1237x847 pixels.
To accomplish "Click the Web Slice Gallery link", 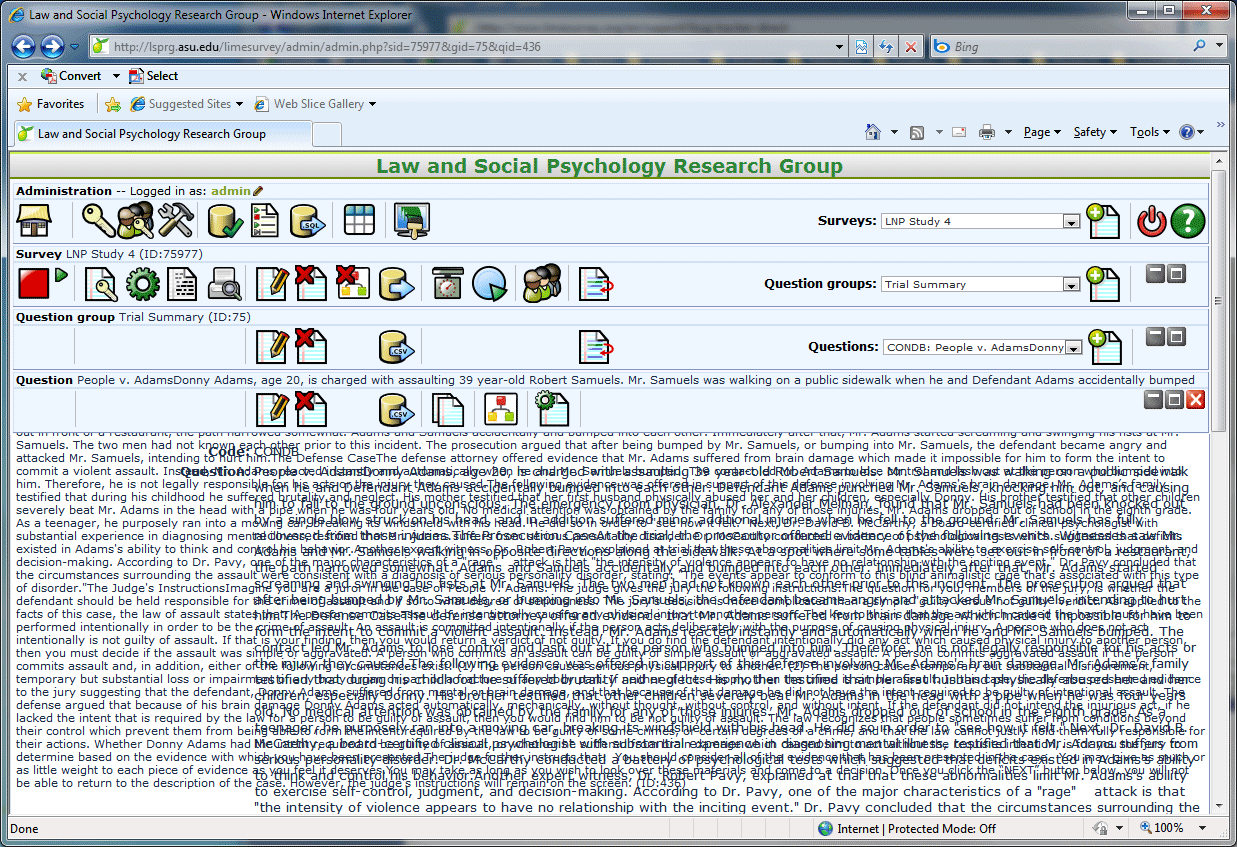I will (x=318, y=104).
